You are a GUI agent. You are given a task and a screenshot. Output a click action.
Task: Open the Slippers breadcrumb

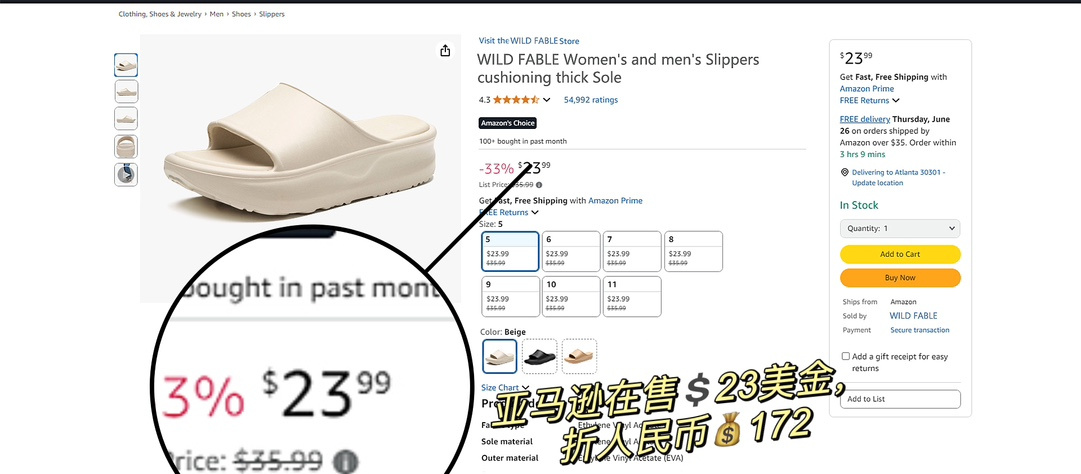click(272, 14)
